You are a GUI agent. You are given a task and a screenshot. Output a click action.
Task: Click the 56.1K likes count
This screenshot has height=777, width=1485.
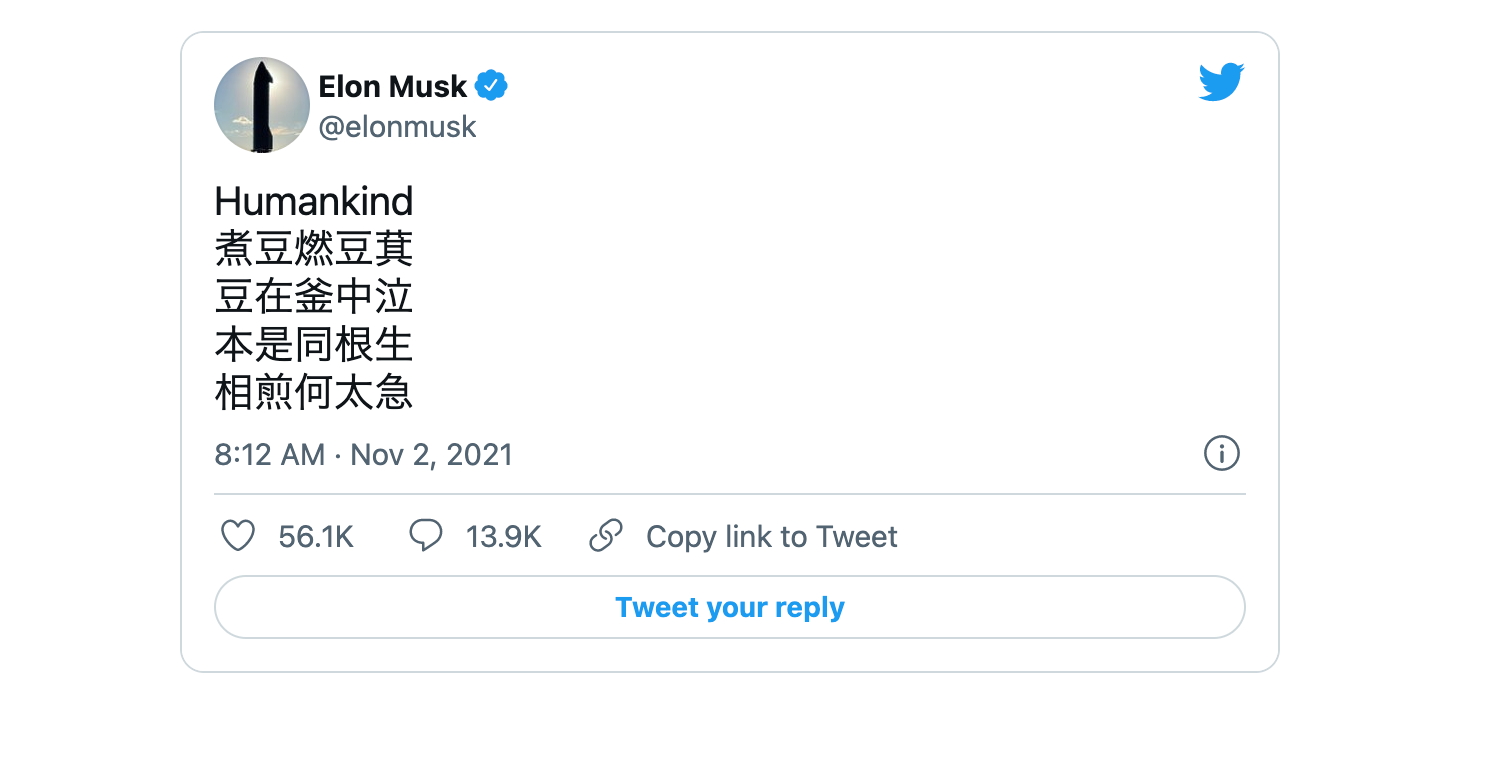click(x=316, y=537)
